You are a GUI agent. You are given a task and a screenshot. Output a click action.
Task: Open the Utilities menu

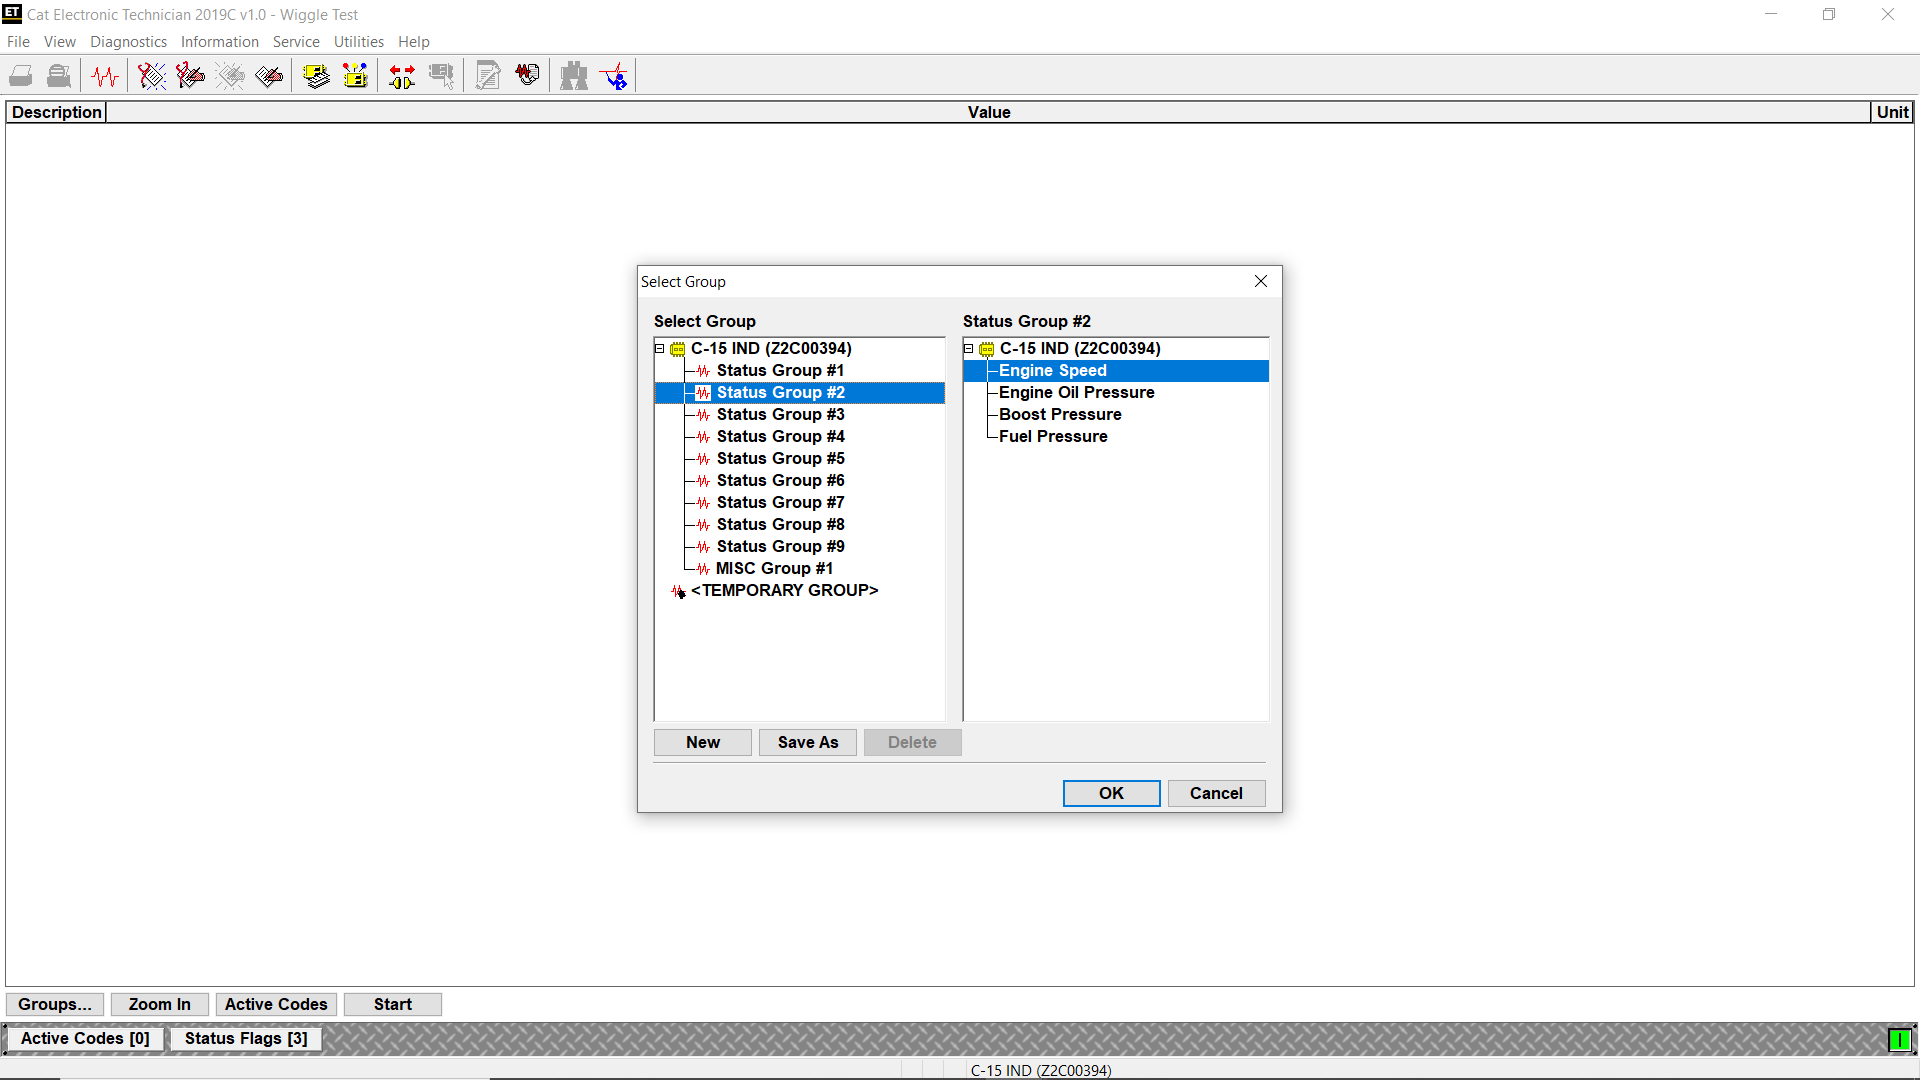click(358, 42)
